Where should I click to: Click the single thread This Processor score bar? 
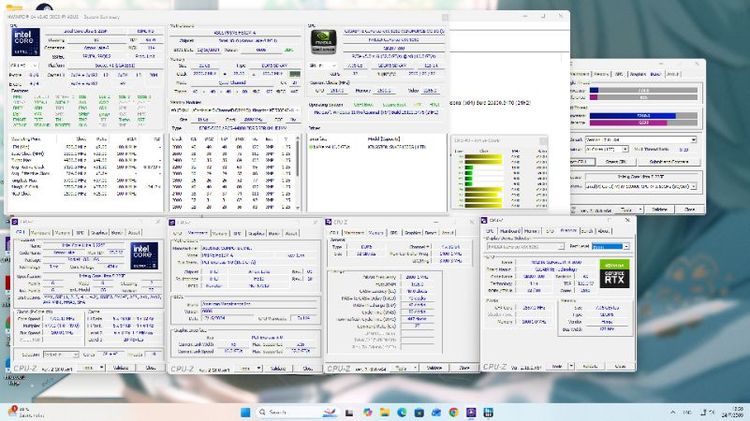pos(643,90)
